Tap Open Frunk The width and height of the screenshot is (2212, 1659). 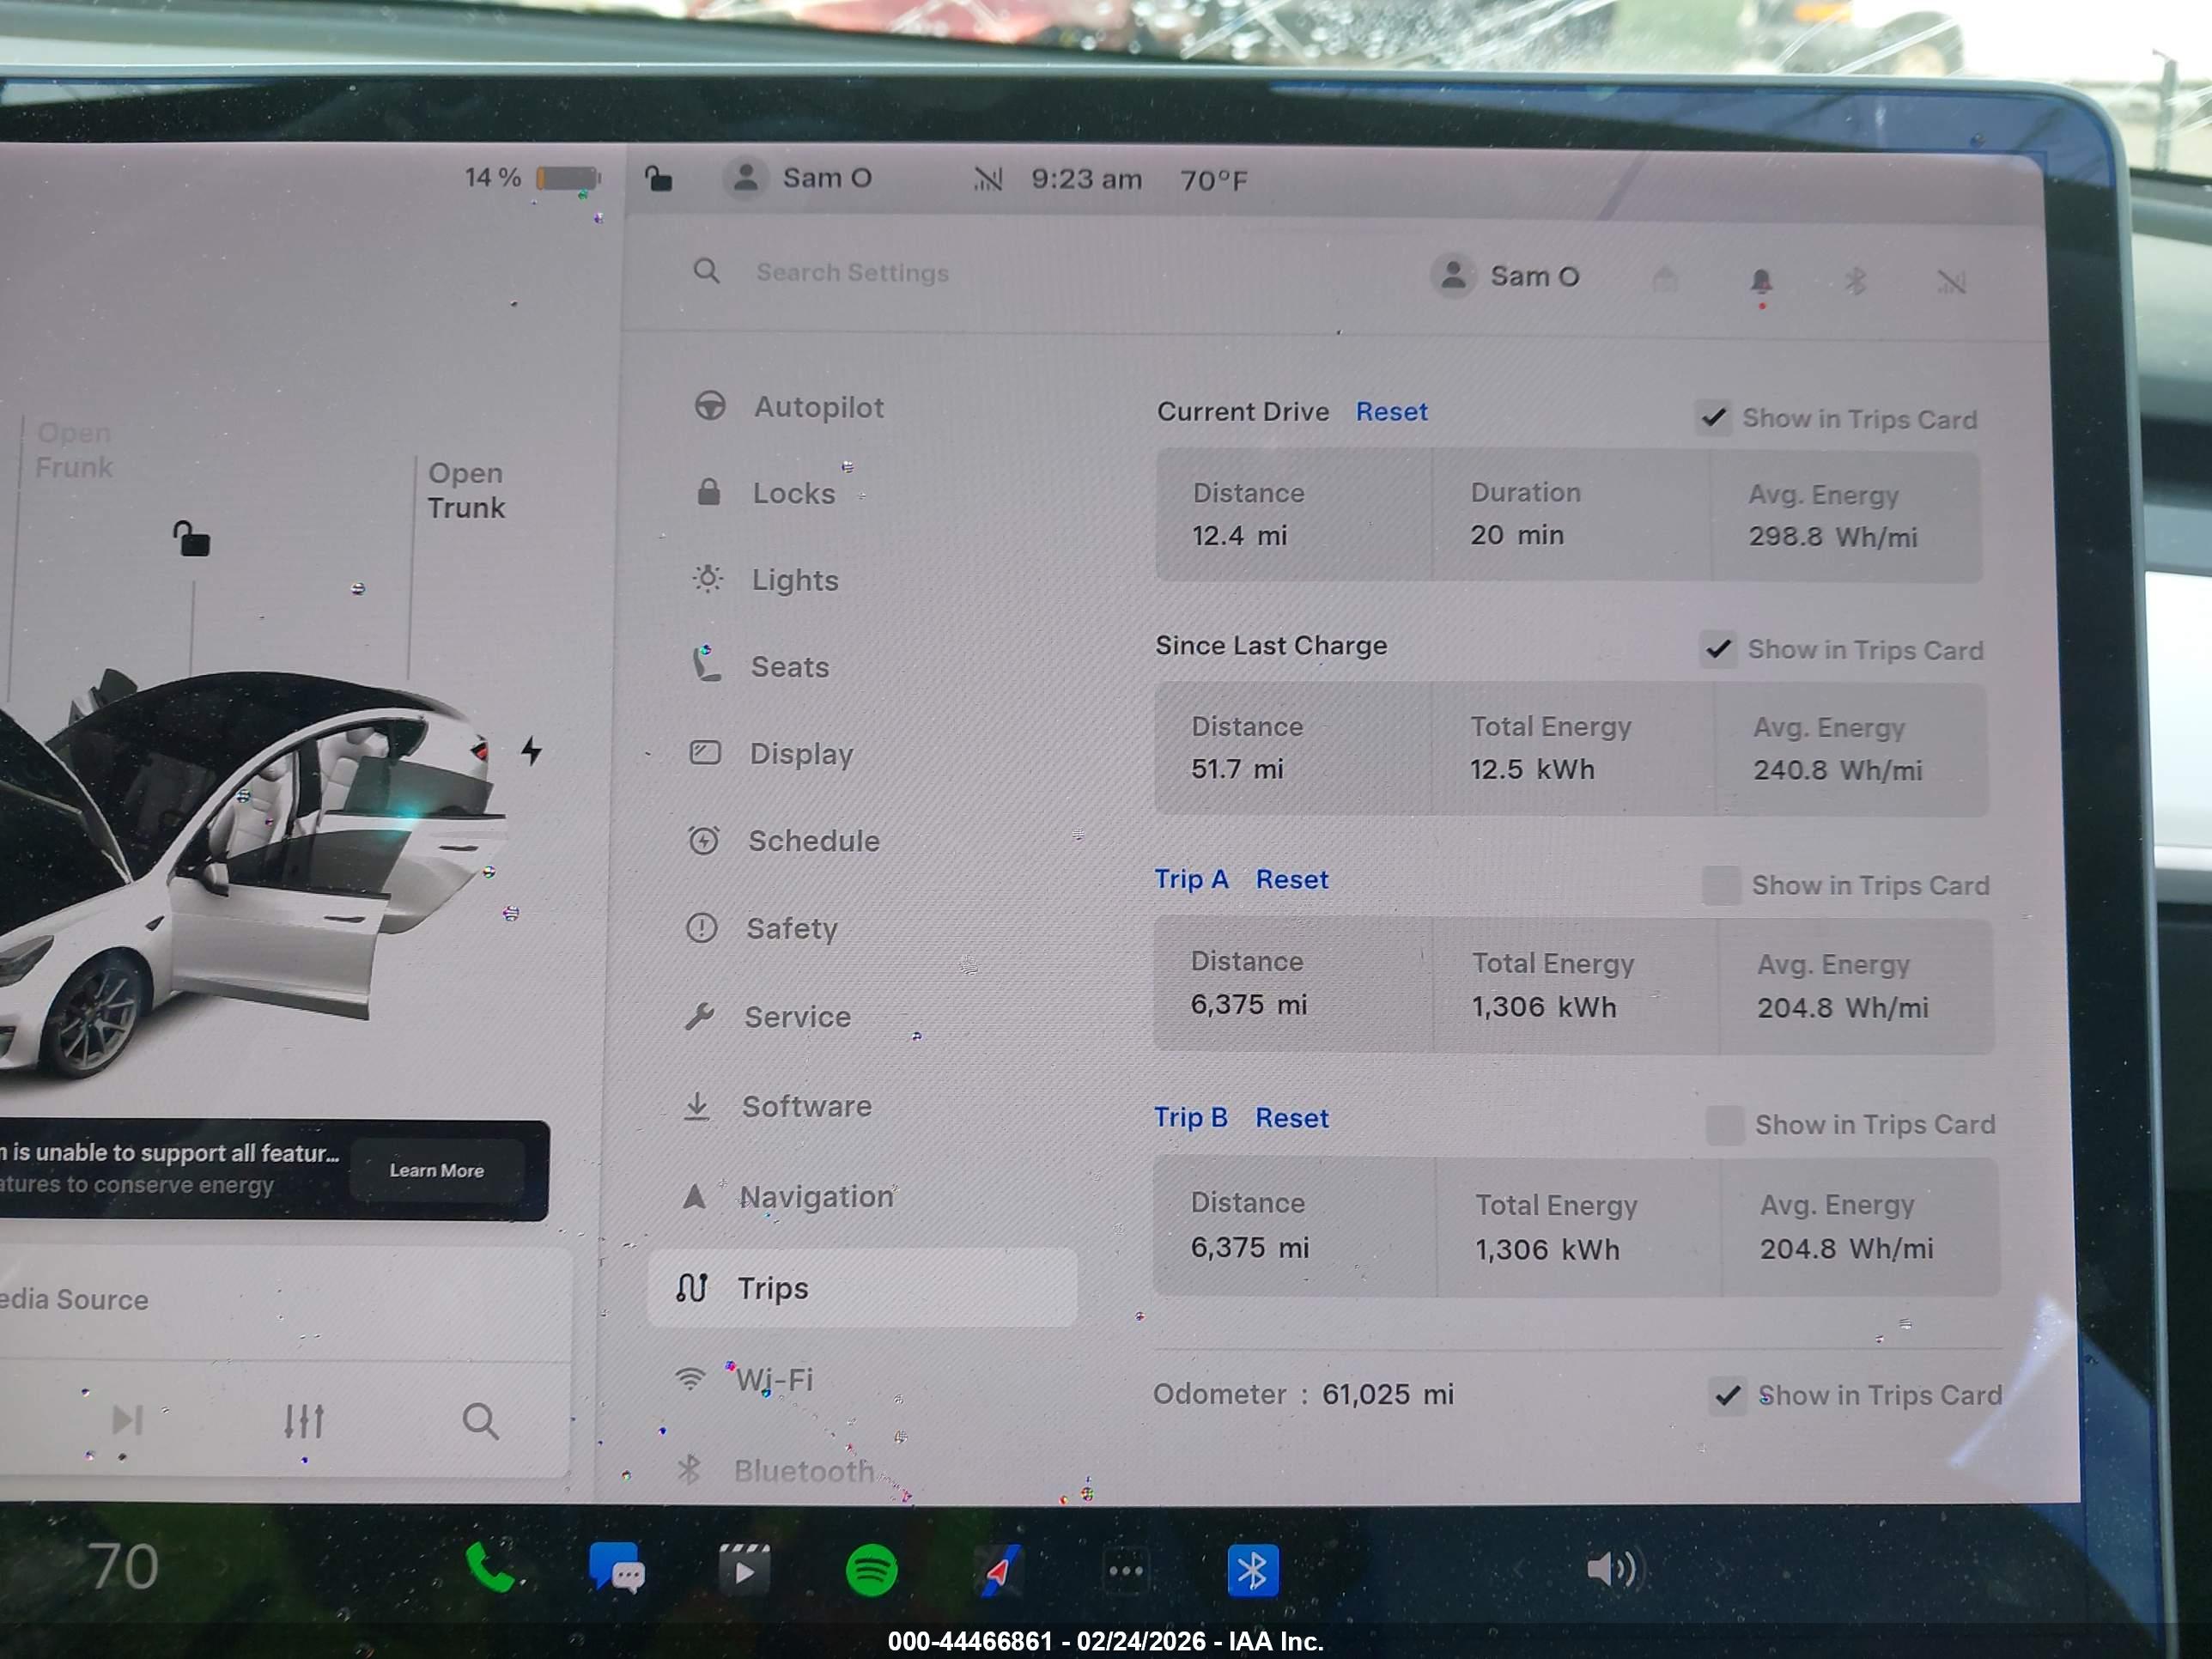point(73,450)
